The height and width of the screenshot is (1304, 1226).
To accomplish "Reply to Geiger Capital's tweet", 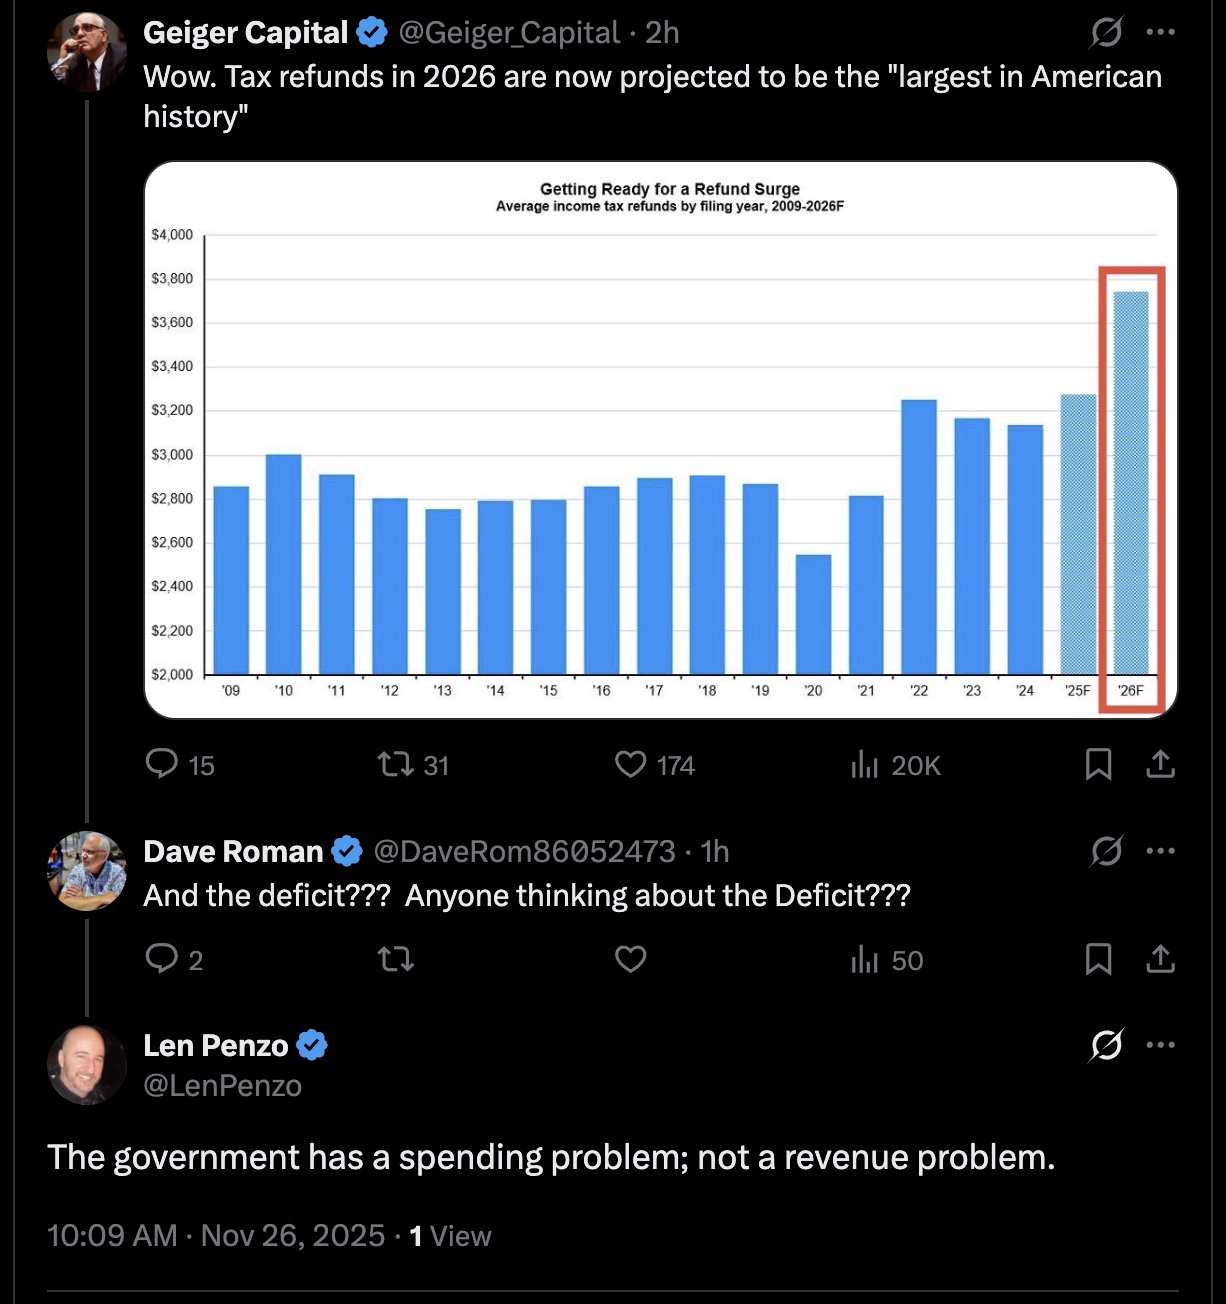I will click(x=162, y=765).
